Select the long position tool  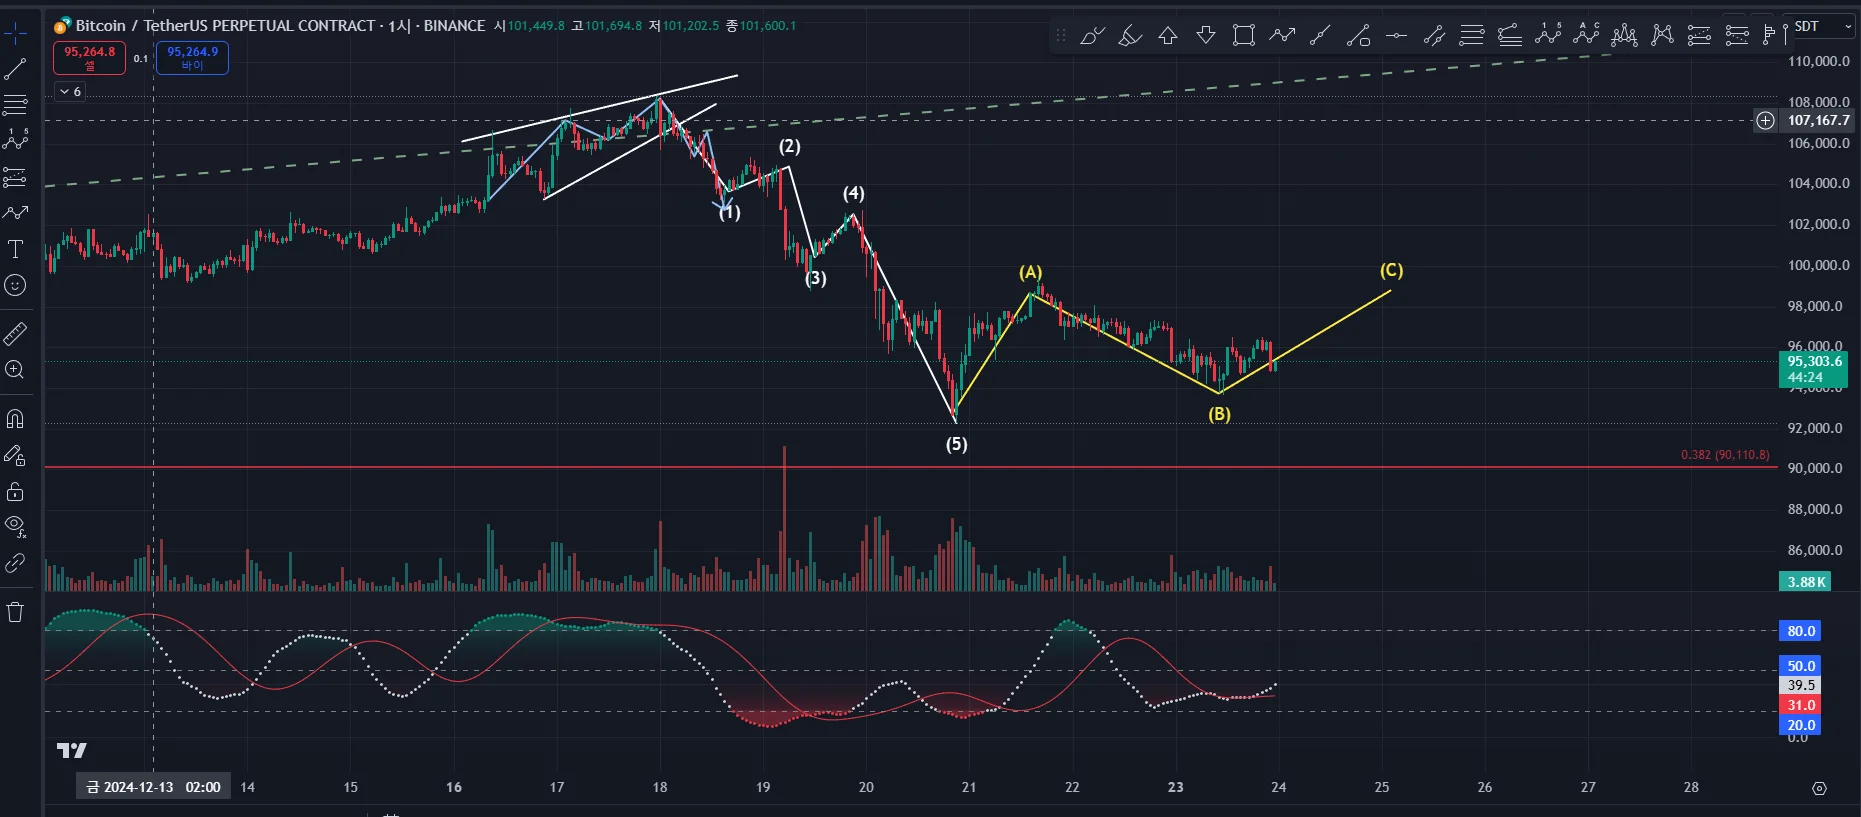point(1699,36)
